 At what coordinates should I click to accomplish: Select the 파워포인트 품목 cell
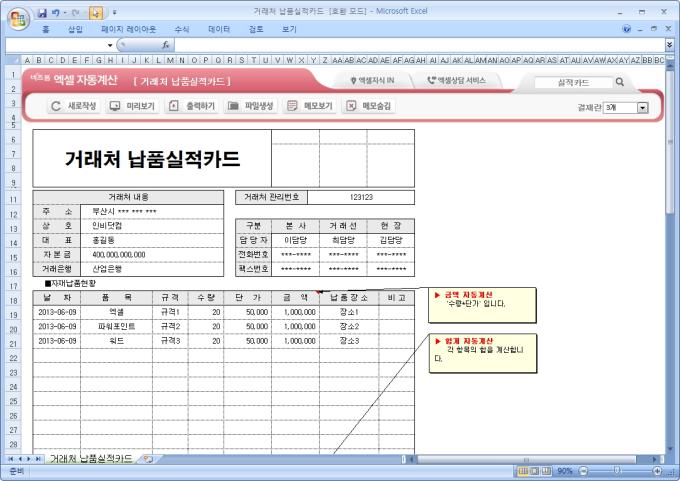(116, 327)
